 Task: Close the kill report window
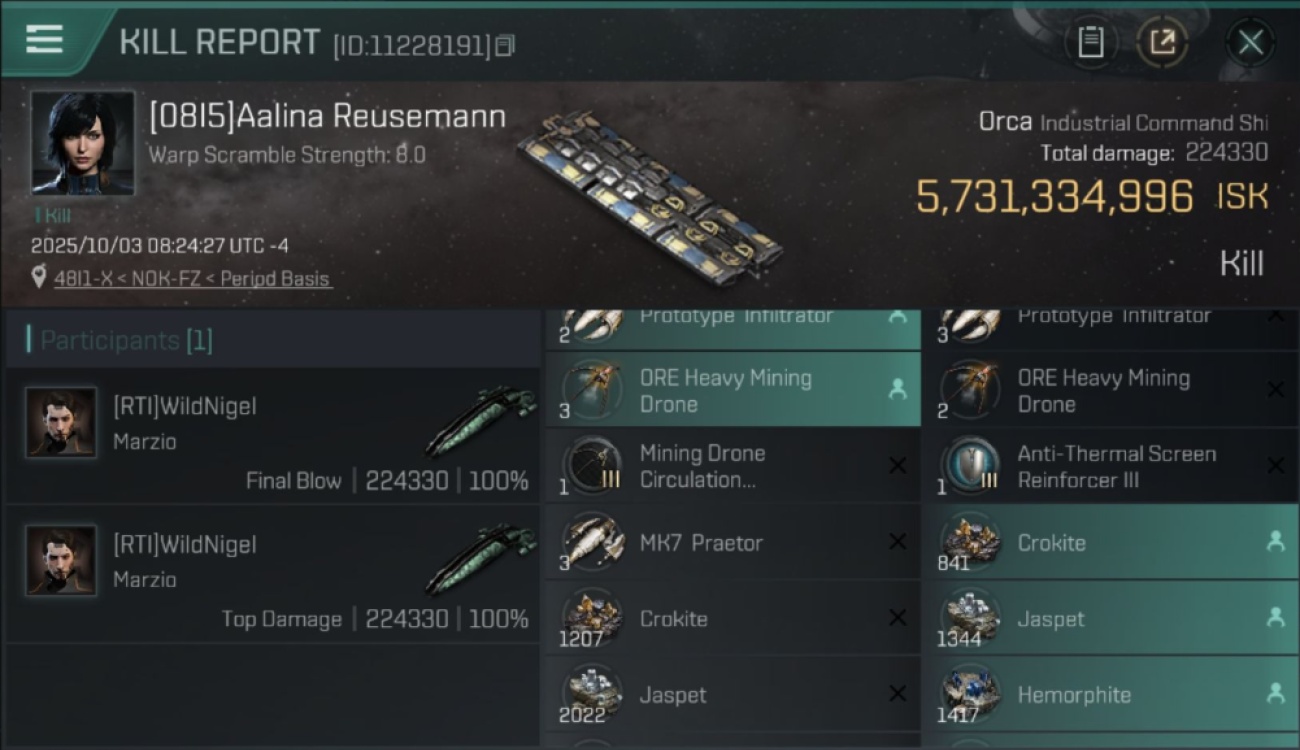coord(1250,42)
